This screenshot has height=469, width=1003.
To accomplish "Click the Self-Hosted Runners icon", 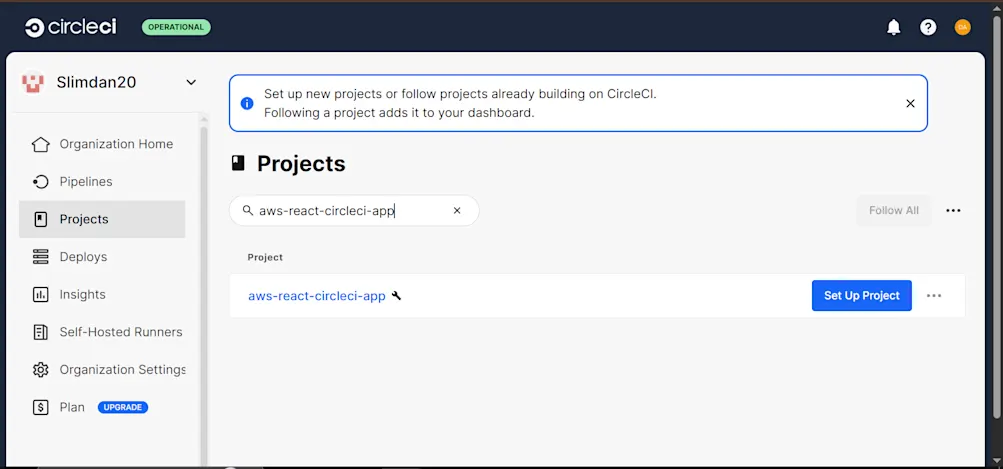I will [x=40, y=332].
